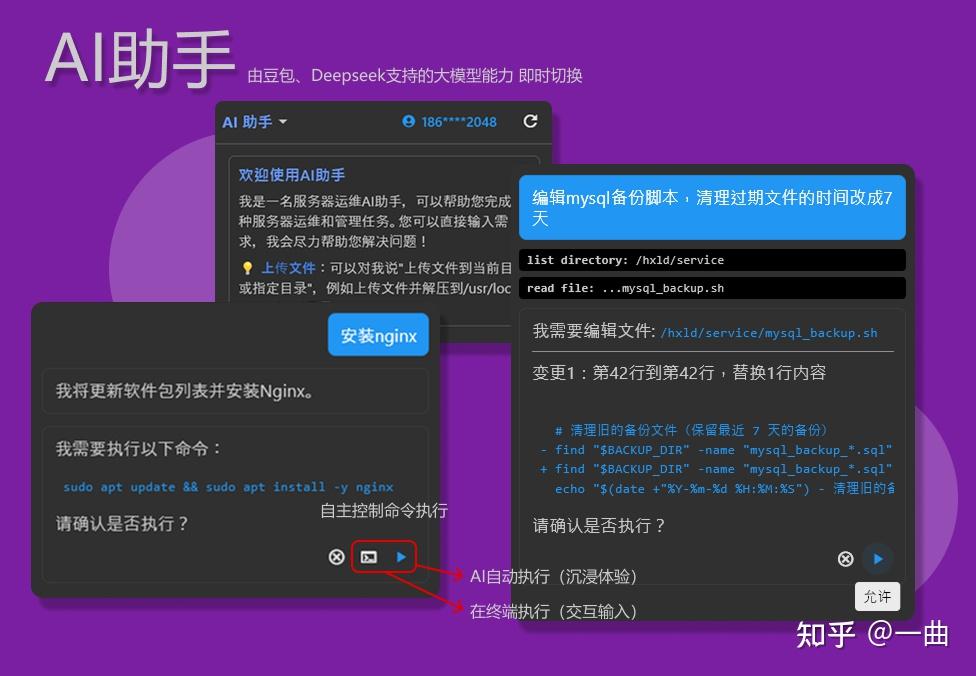Viewport: 976px width, 676px height.
Task: Click 请确认是否执行？ in nginx panel
Action: [x=122, y=523]
